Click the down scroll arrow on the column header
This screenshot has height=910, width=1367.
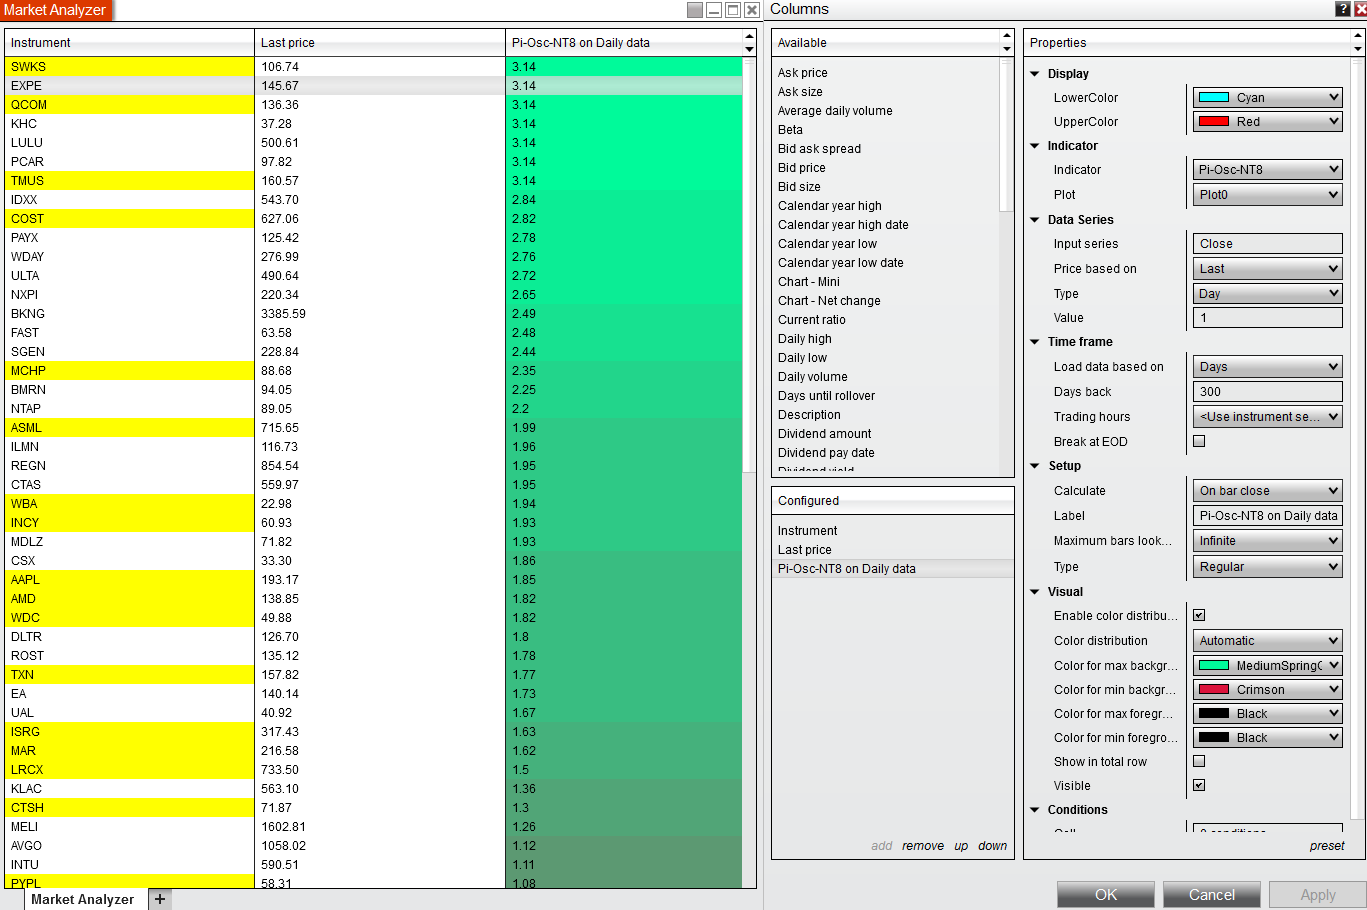(x=747, y=48)
